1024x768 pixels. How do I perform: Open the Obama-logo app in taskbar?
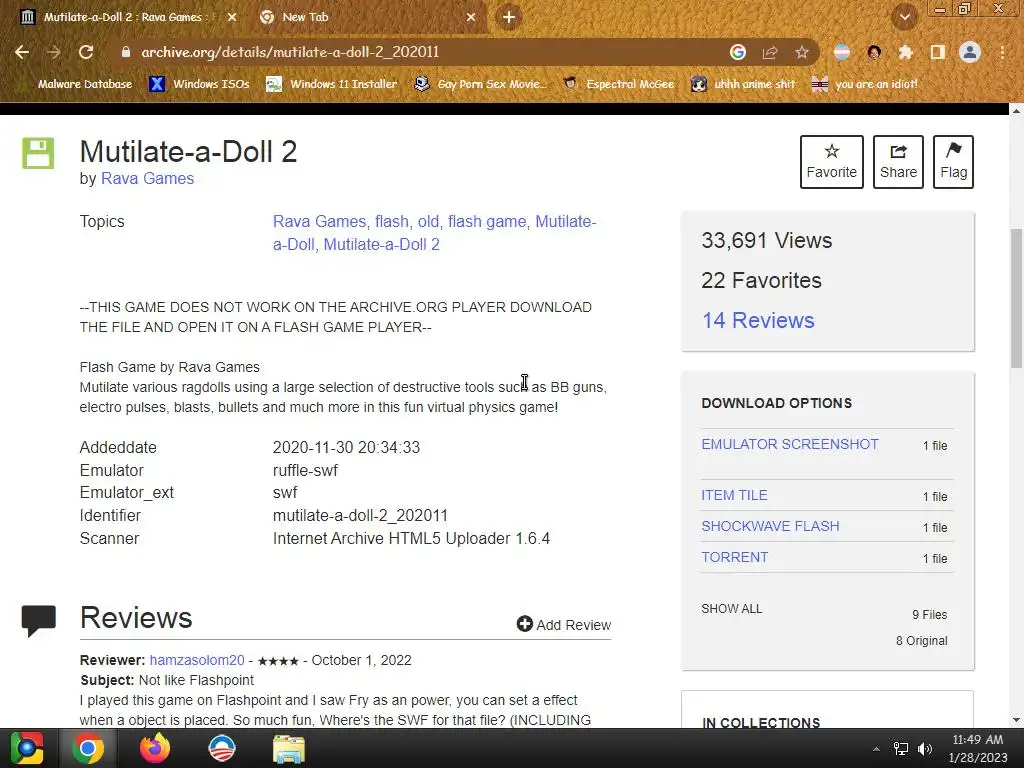(221, 748)
